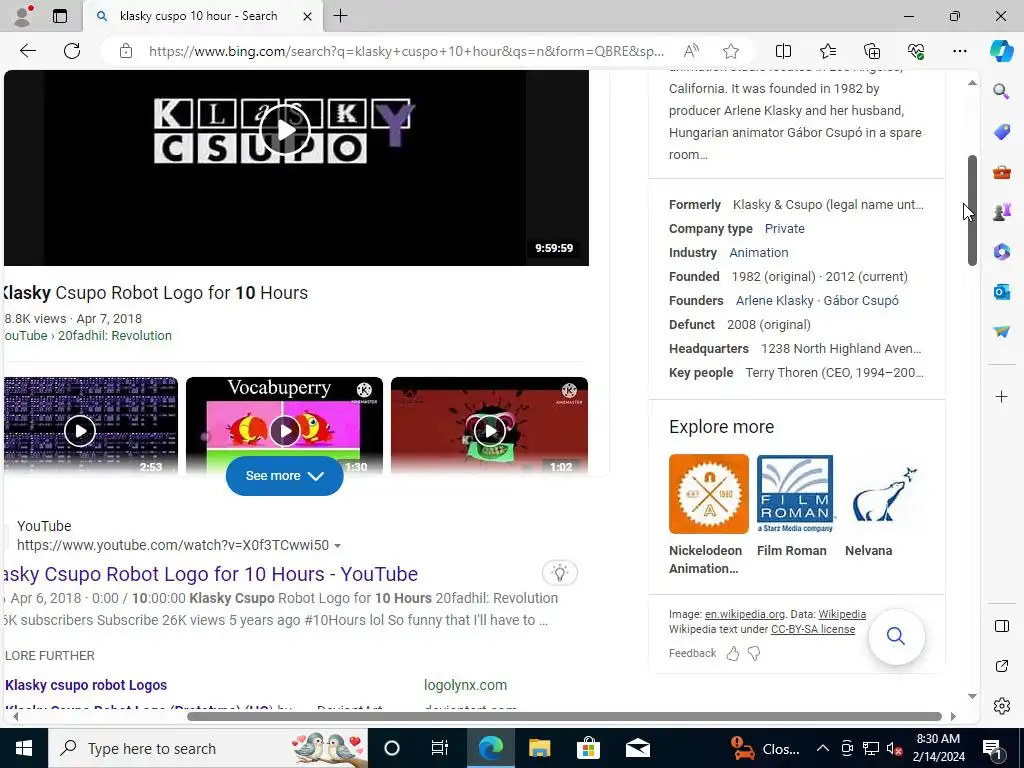The width and height of the screenshot is (1024, 768).
Task: Click Private company type link
Action: coord(784,229)
